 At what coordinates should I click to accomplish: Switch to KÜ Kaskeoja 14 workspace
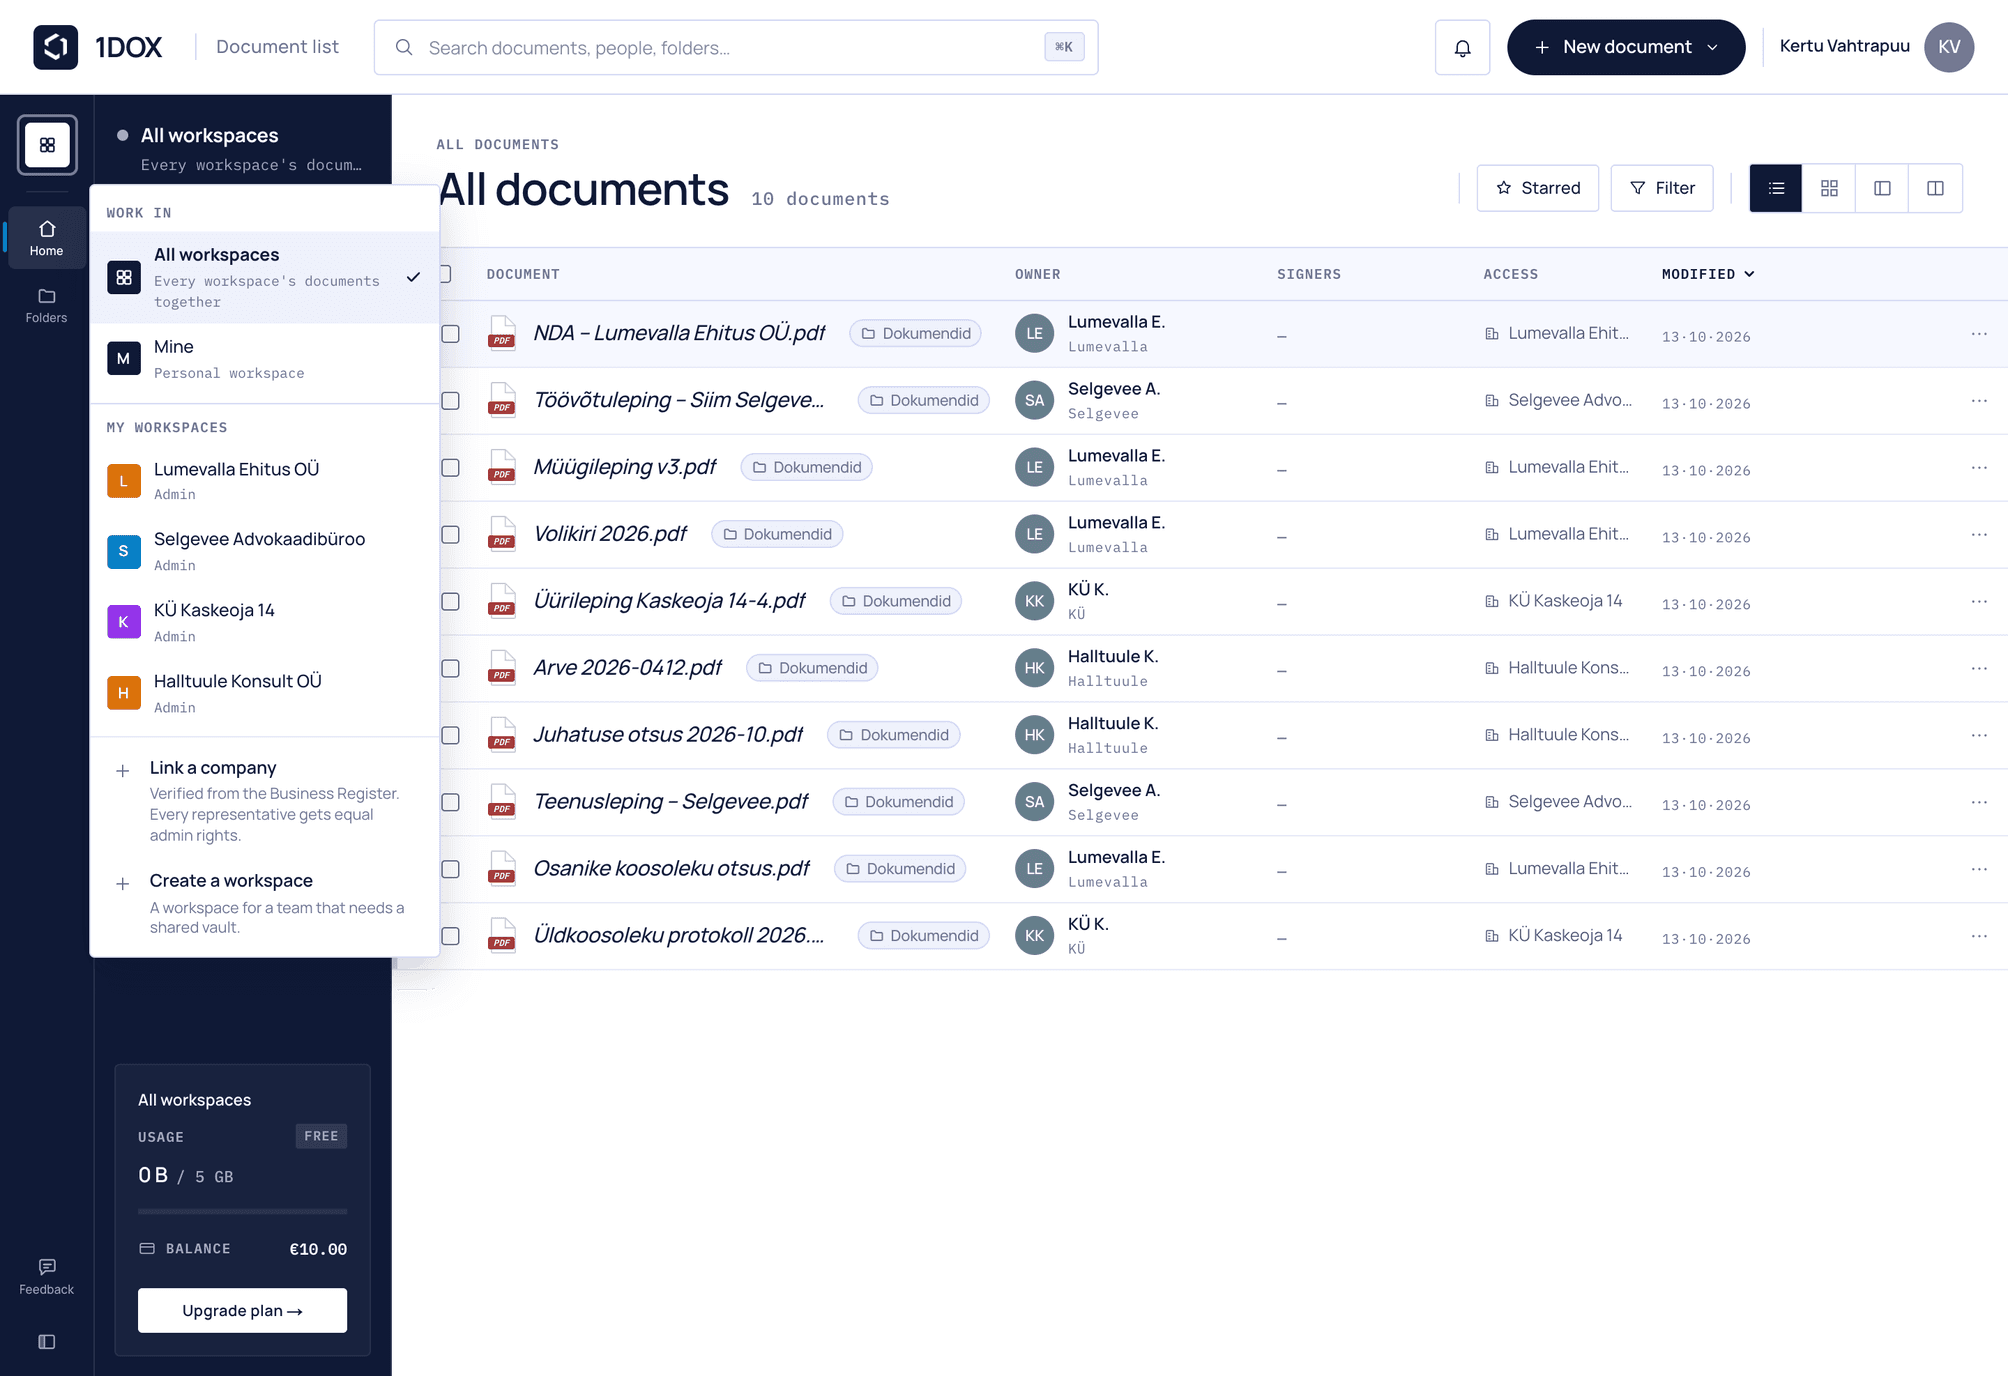264,622
